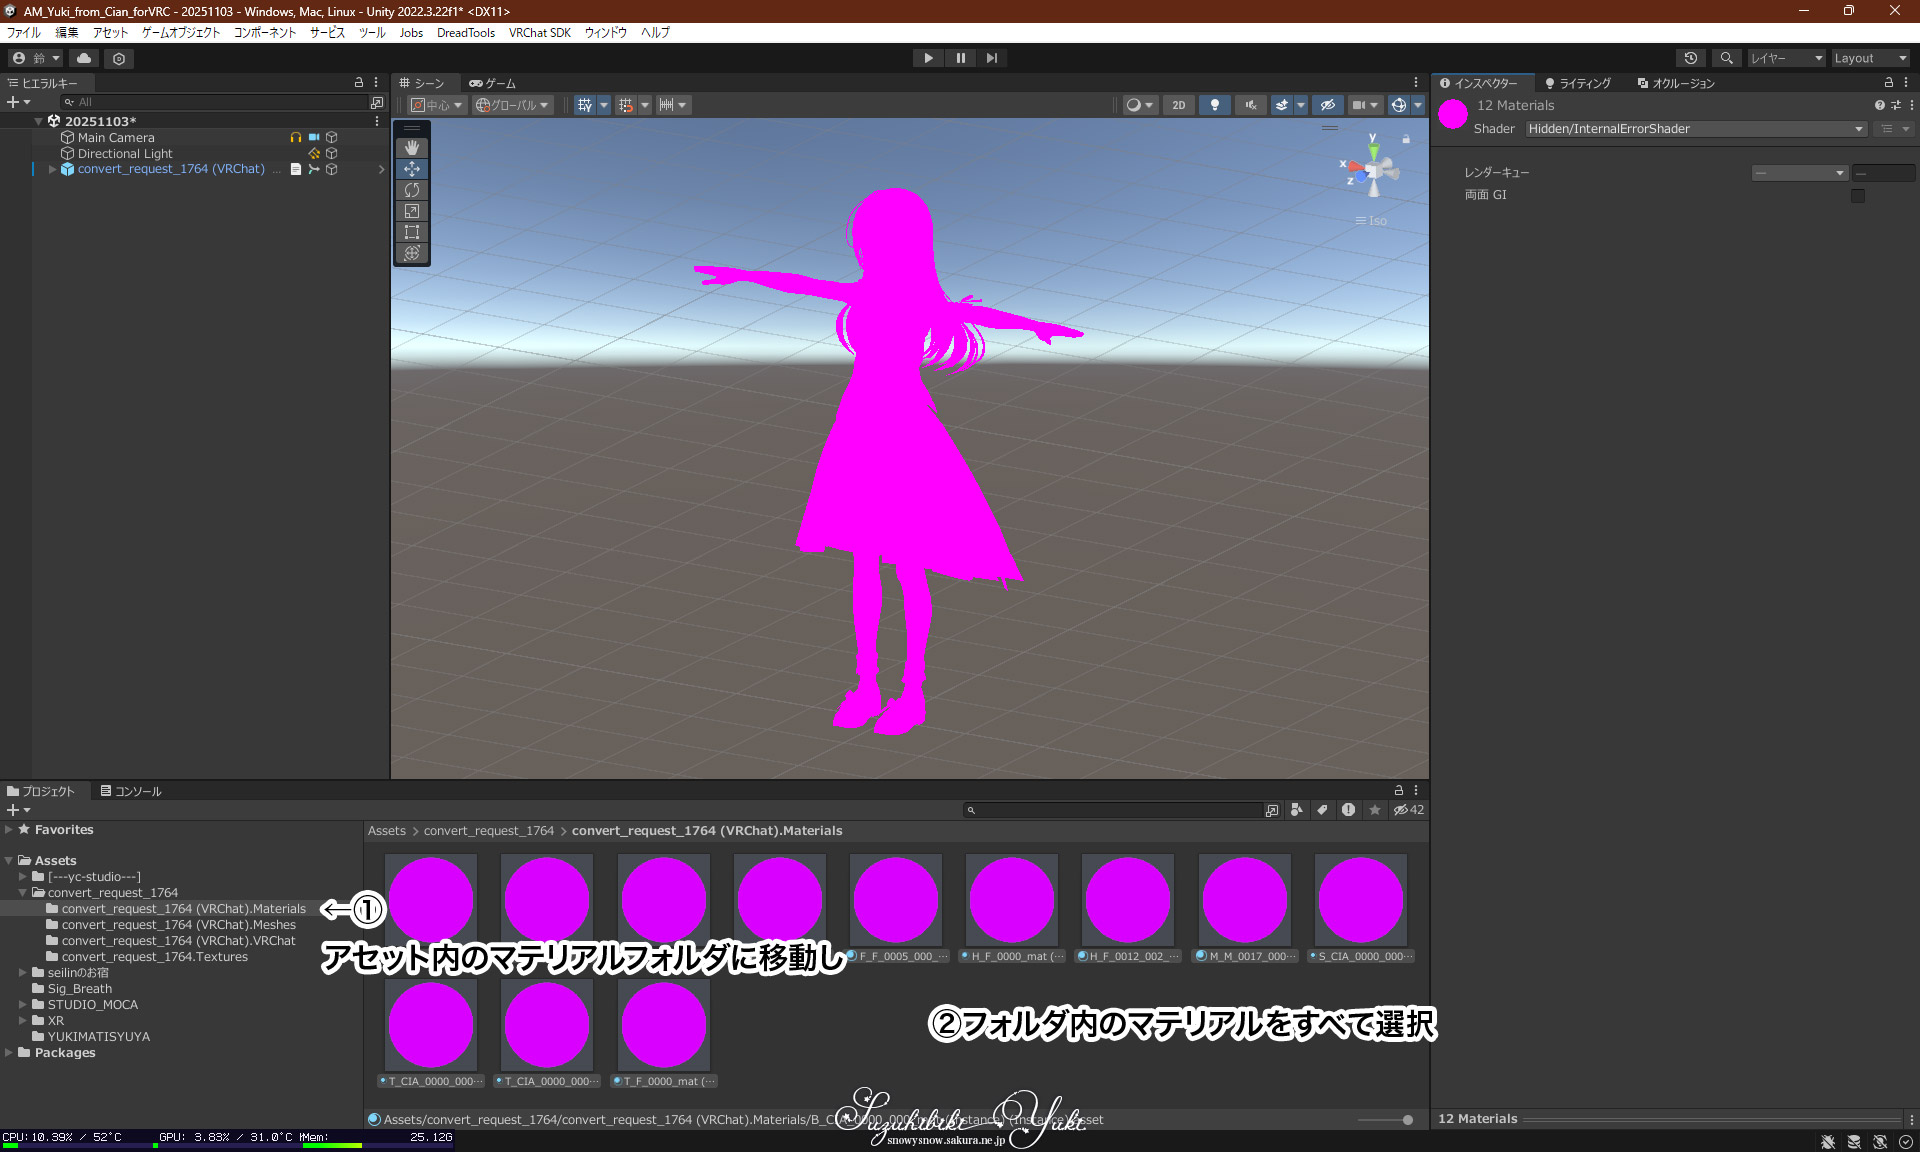
Task: Open the cloud services icon
Action: coord(84,58)
